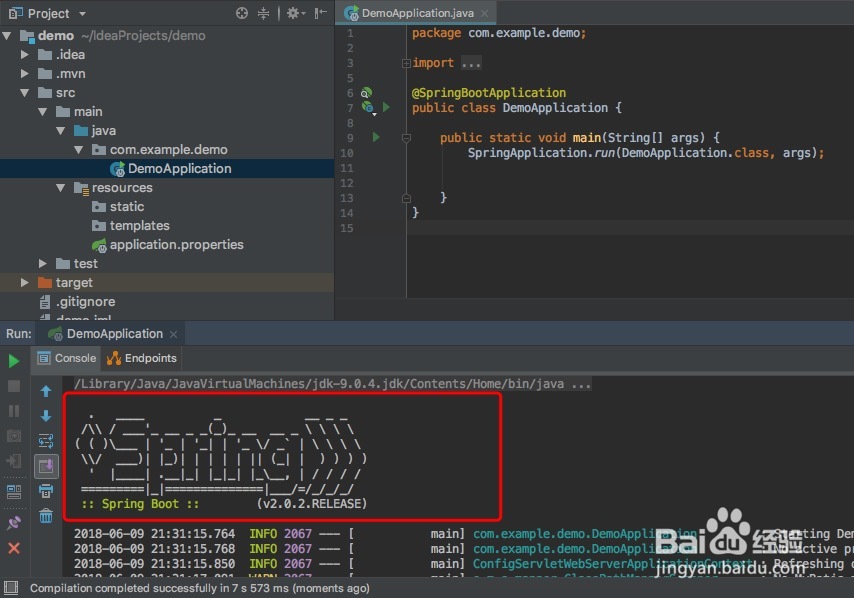Screen dimensions: 854x598
Task: Click the ConfigServletWebServerApplicationContext log entry
Action: (x=615, y=564)
